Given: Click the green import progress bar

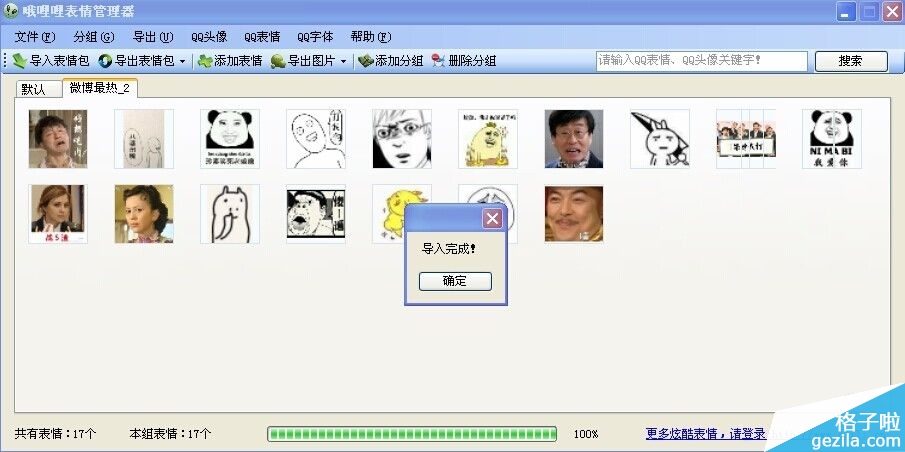Looking at the screenshot, I should (x=412, y=434).
